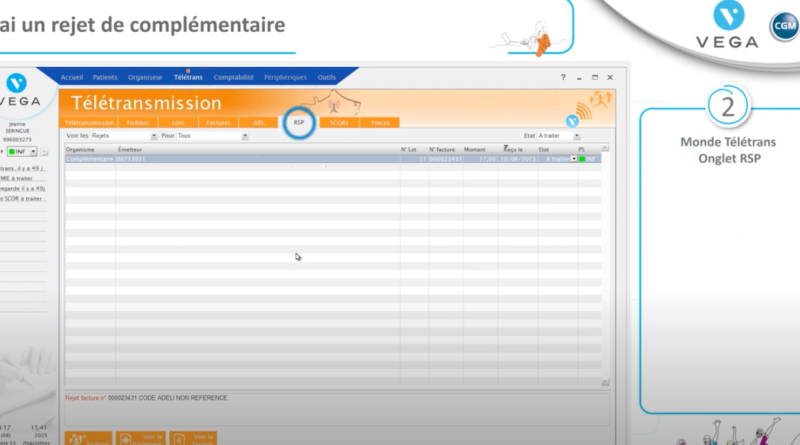Sort by the PS column header

pyautogui.click(x=582, y=150)
